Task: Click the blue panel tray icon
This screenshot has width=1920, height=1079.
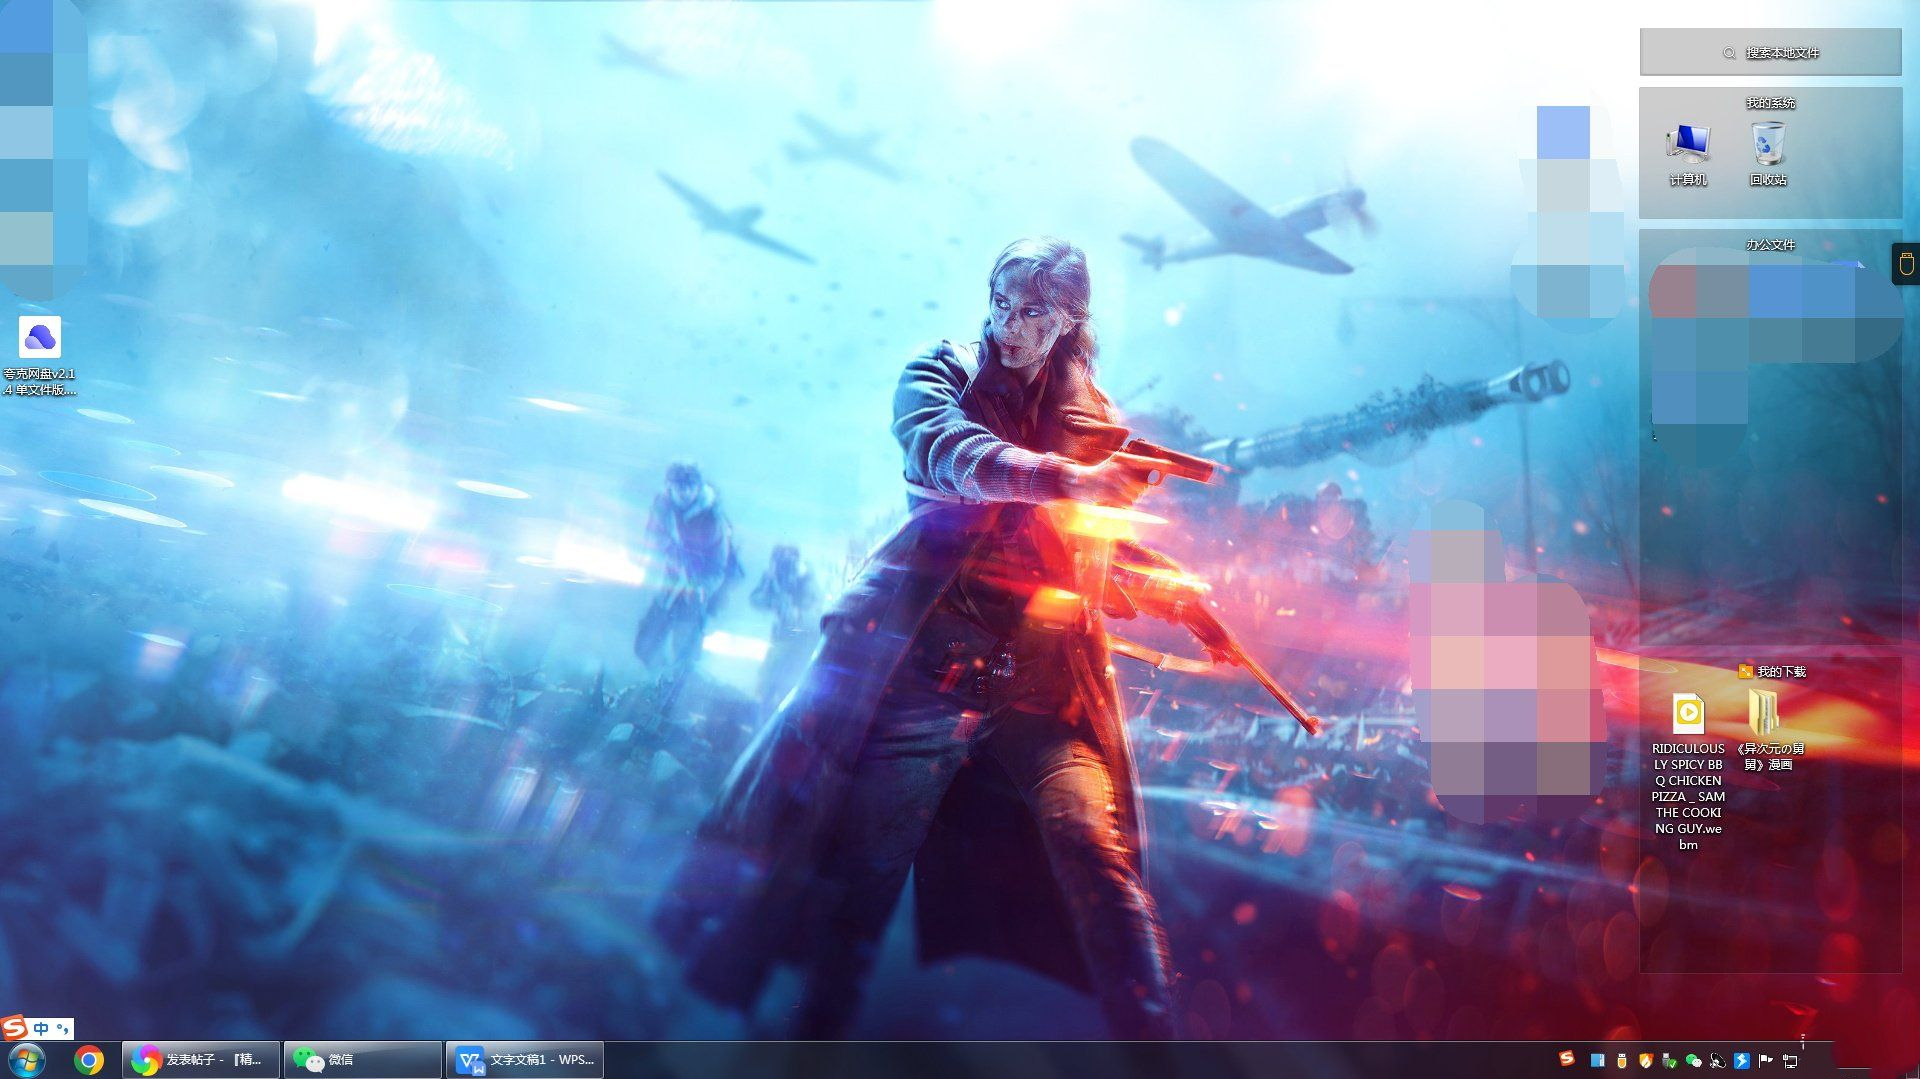Action: click(x=1597, y=1061)
